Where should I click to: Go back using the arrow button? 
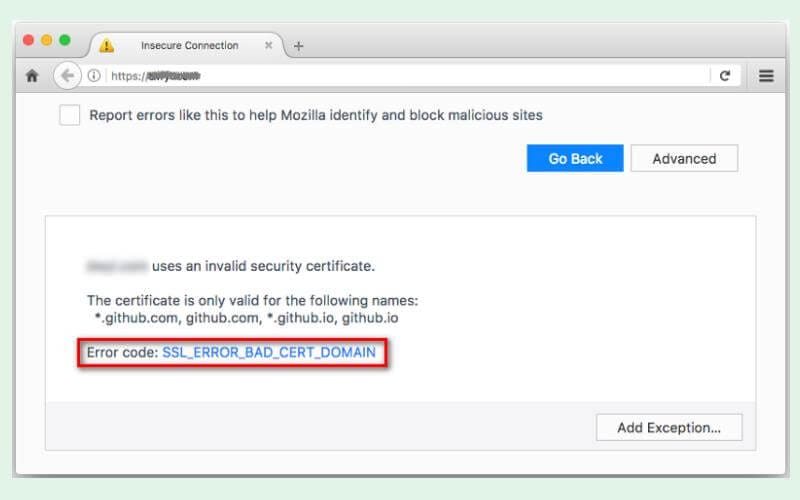[67, 76]
